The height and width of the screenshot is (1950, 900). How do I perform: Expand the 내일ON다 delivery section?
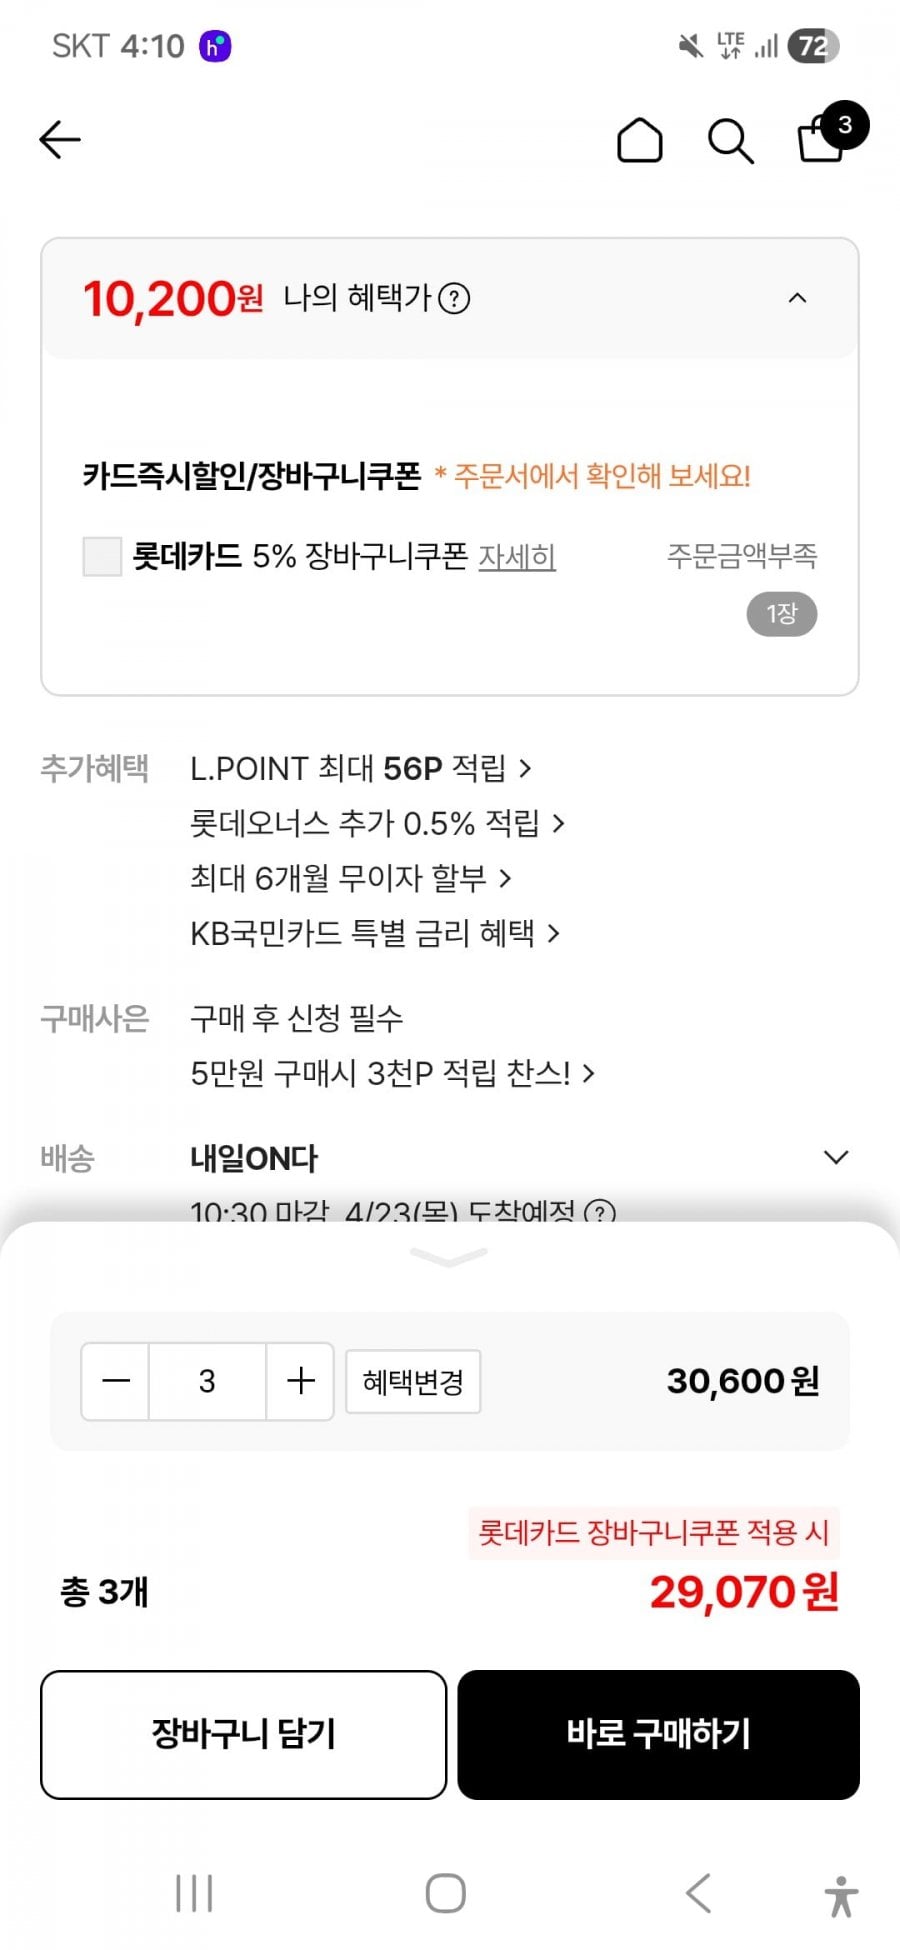click(x=835, y=1157)
